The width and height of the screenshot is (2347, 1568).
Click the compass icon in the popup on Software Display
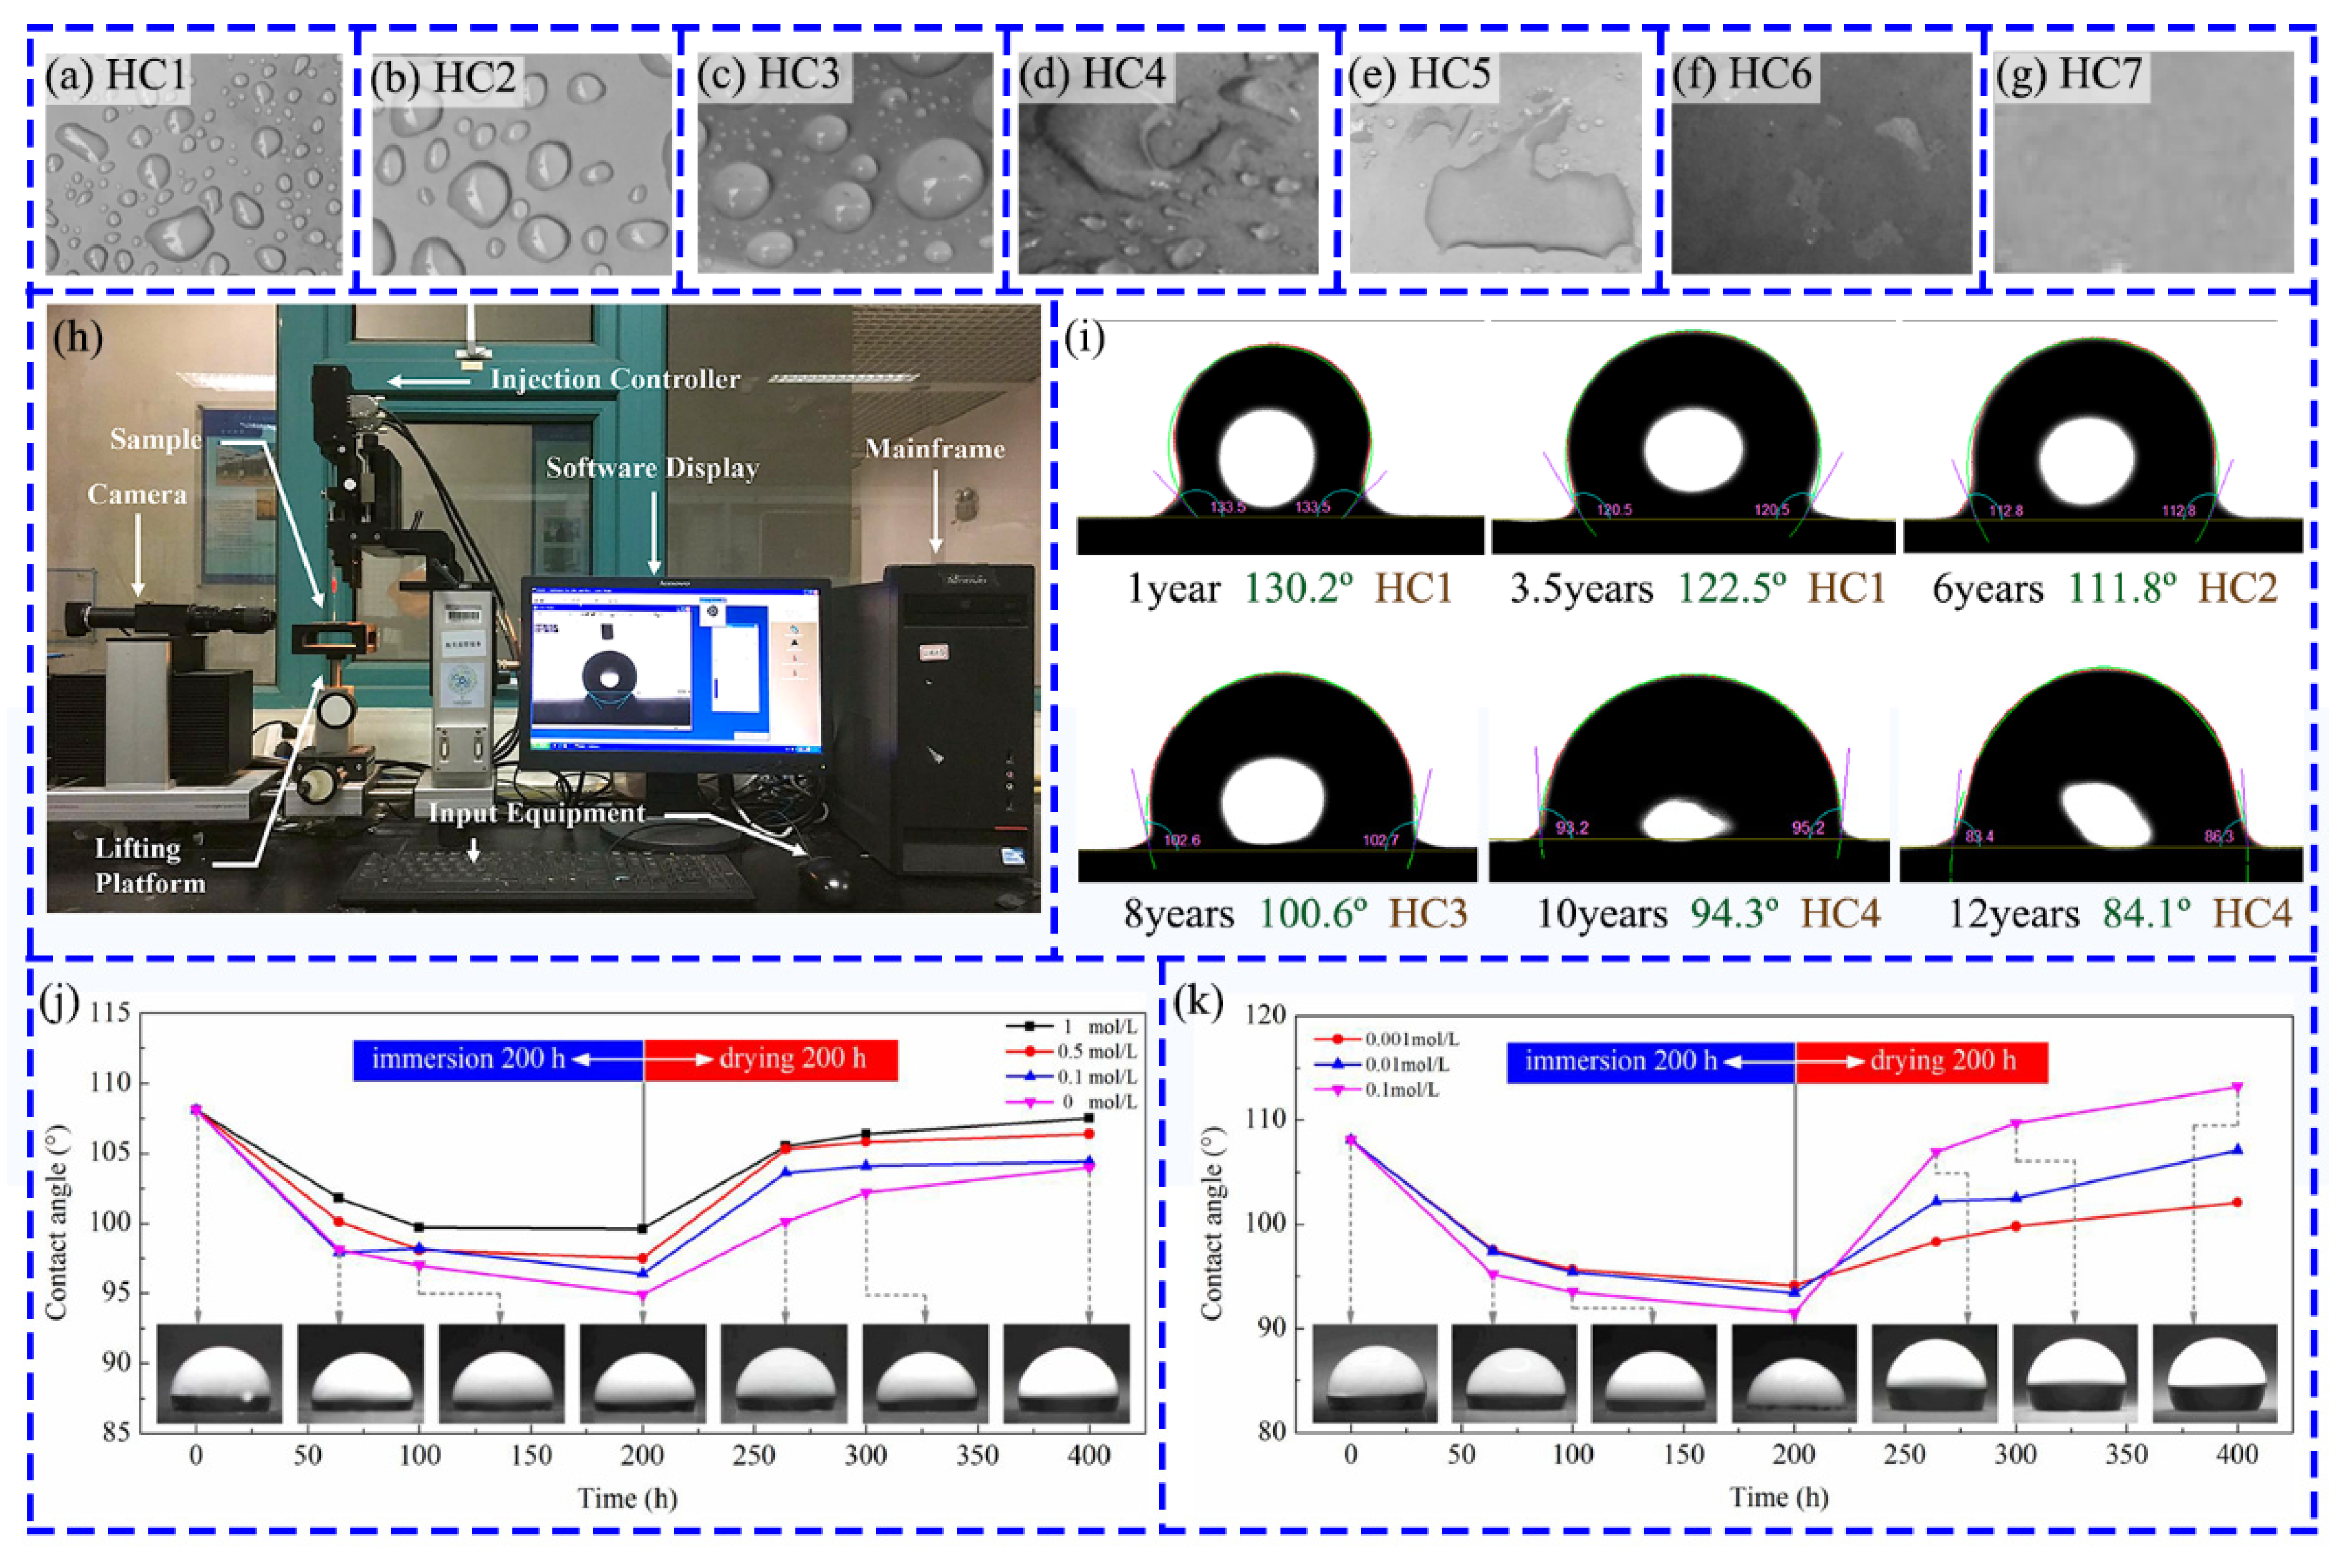[x=713, y=611]
